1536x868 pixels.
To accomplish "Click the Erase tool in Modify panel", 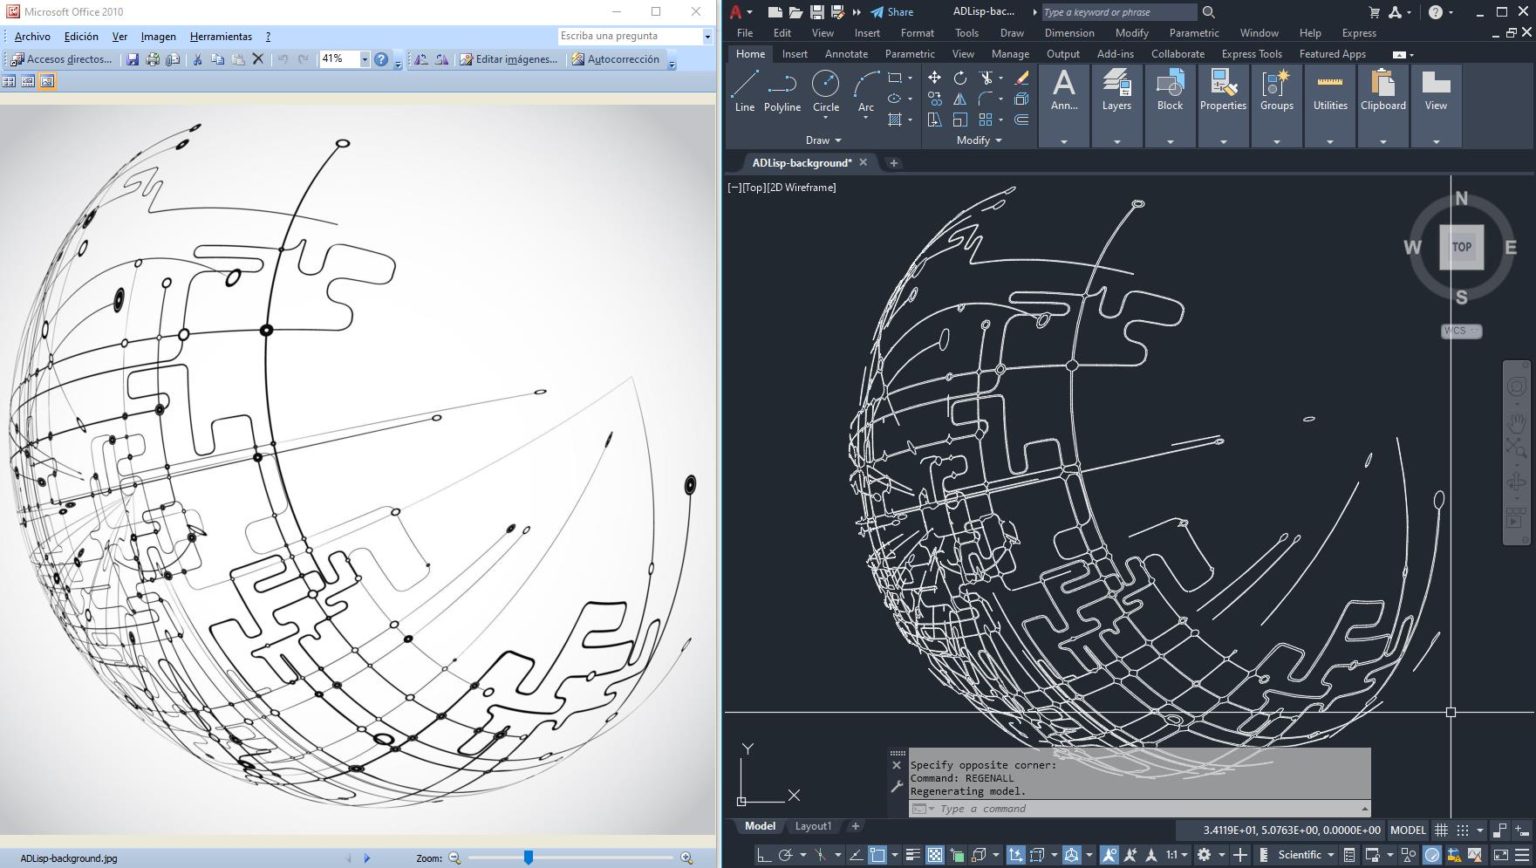I will [1022, 78].
